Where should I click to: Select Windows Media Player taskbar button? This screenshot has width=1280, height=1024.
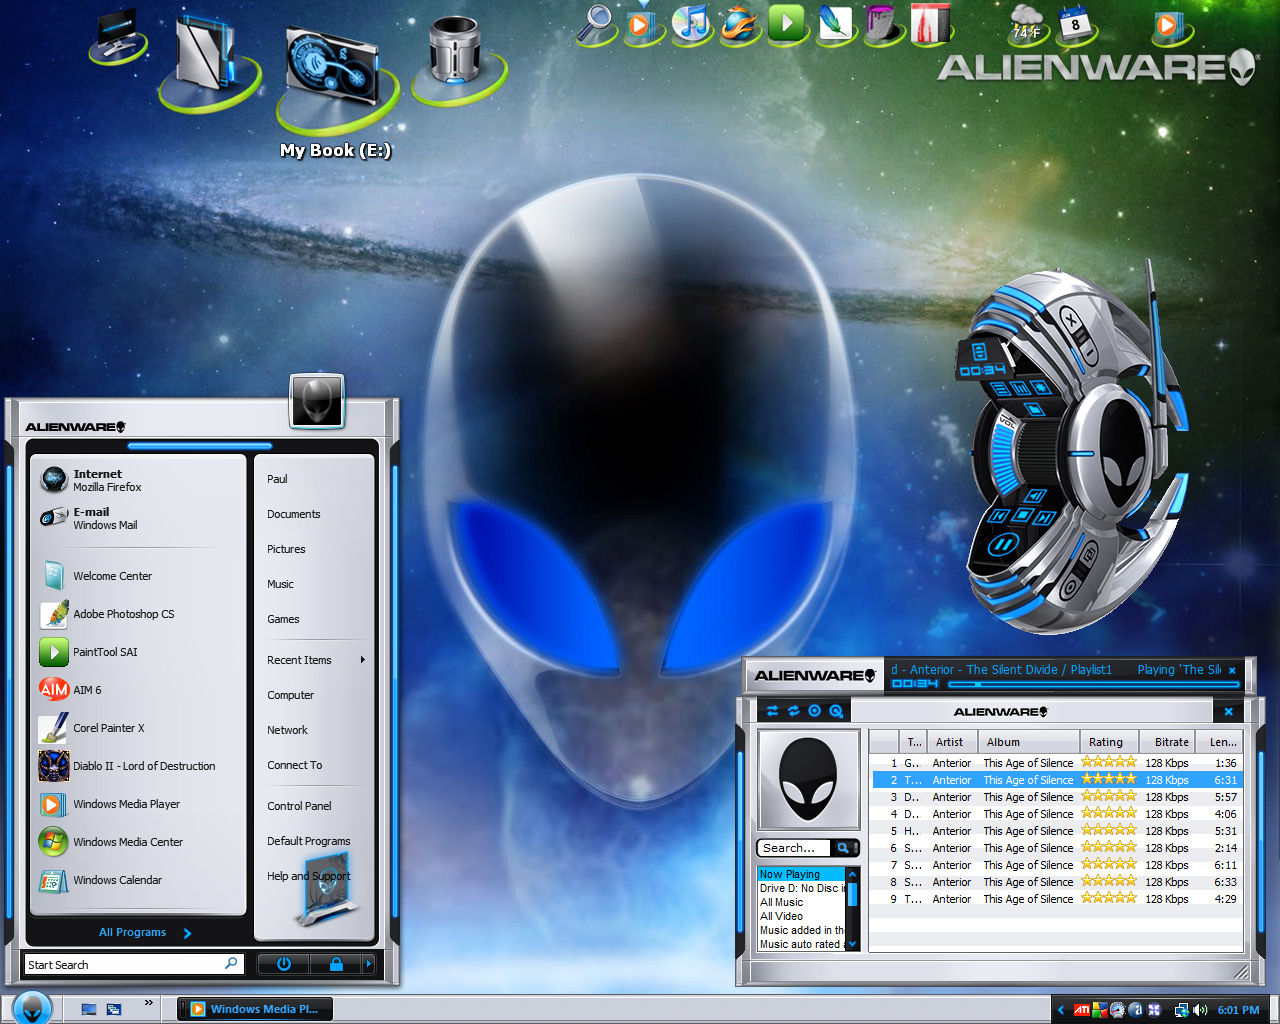pyautogui.click(x=255, y=1009)
